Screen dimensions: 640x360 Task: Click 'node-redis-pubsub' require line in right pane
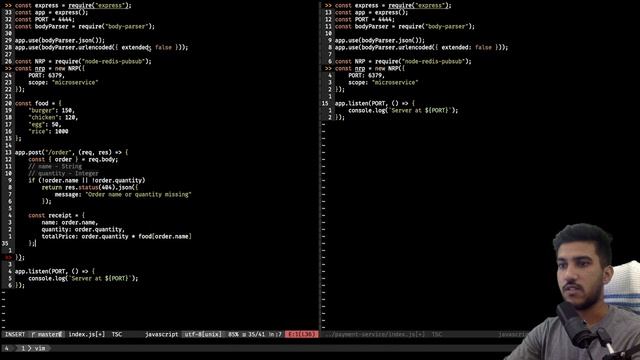tap(403, 62)
